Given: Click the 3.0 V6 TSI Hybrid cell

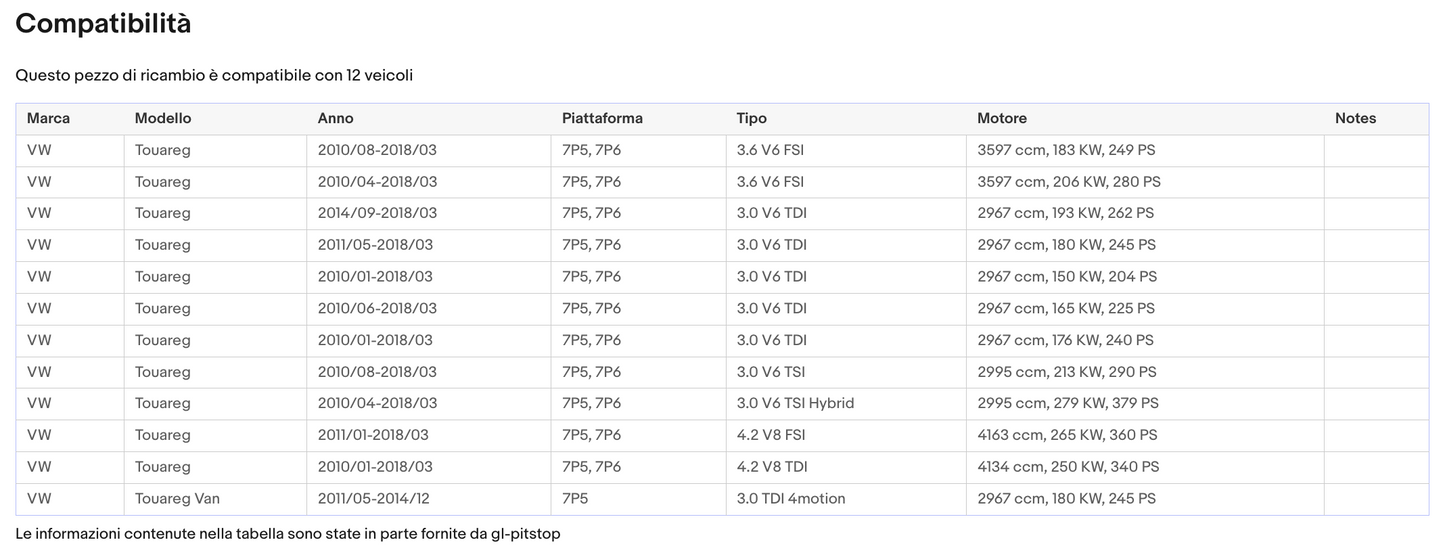Looking at the screenshot, I should [795, 404].
